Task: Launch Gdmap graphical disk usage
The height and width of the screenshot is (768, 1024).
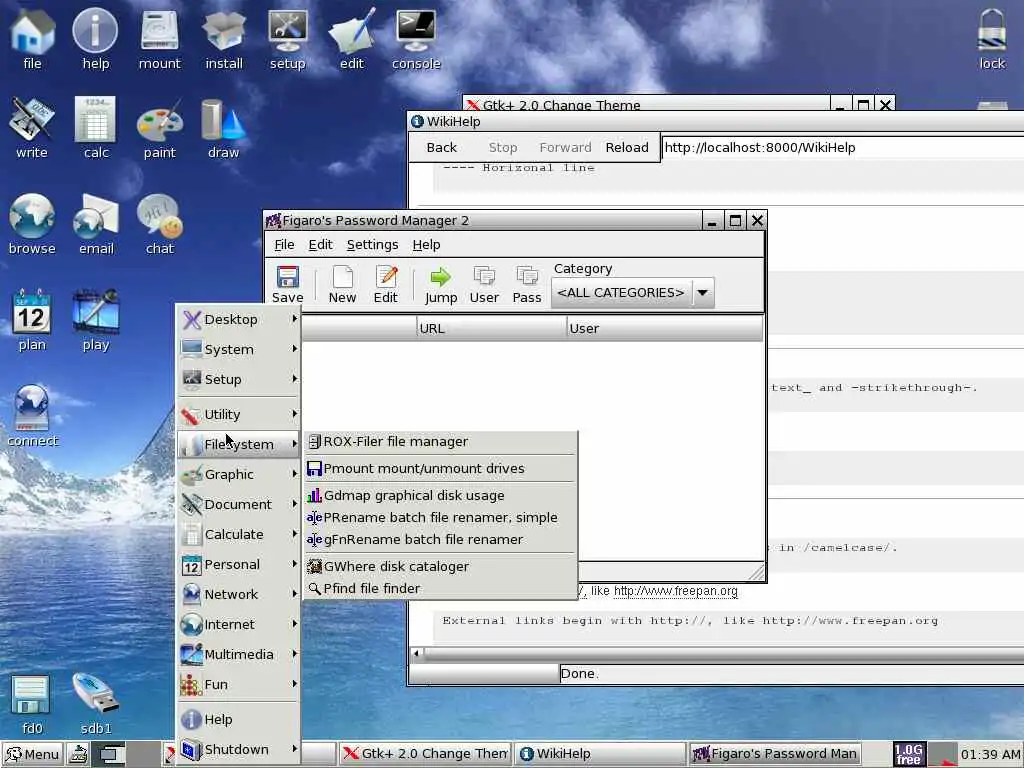Action: coord(441,496)
